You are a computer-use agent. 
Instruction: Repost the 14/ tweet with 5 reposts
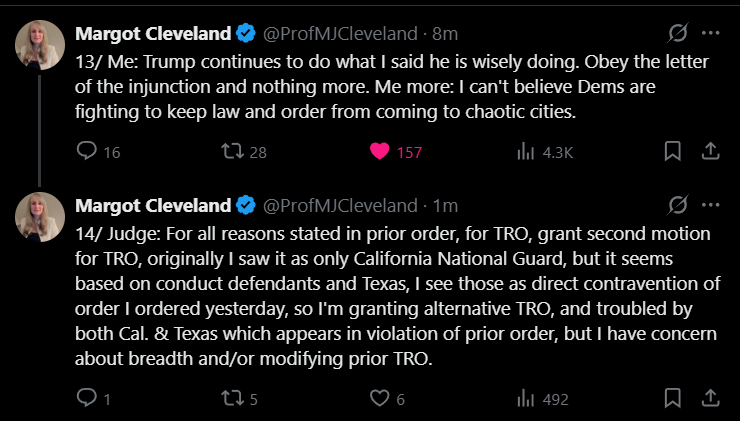233,398
